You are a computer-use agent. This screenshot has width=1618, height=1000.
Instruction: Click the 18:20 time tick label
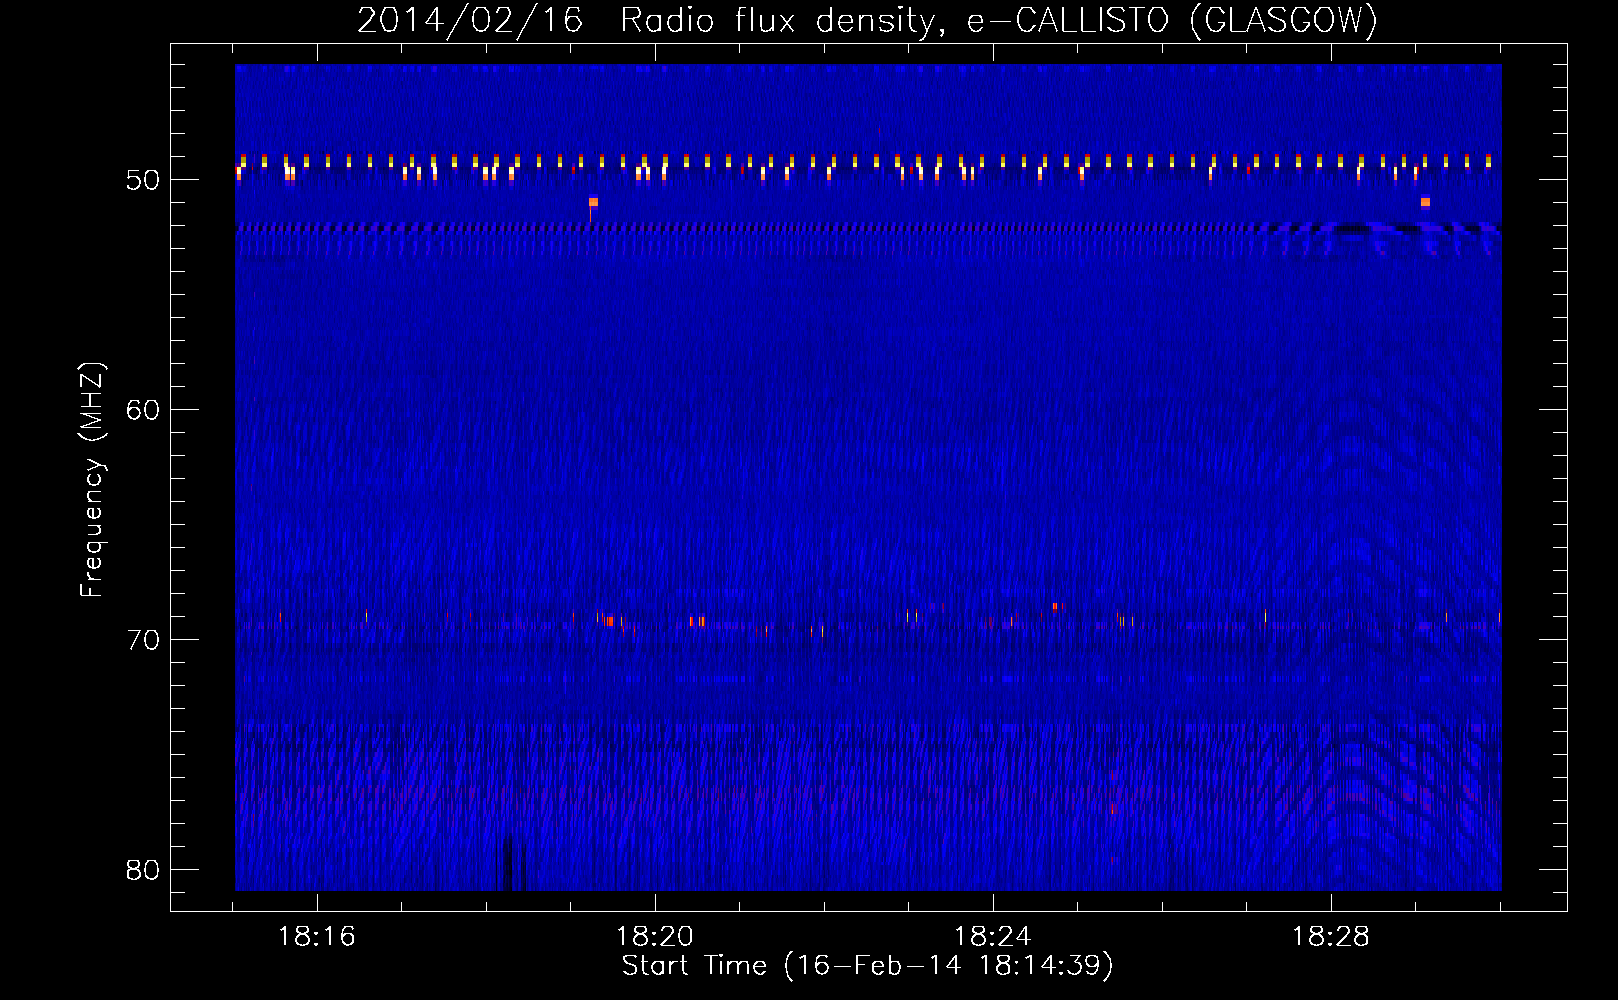[x=655, y=937]
